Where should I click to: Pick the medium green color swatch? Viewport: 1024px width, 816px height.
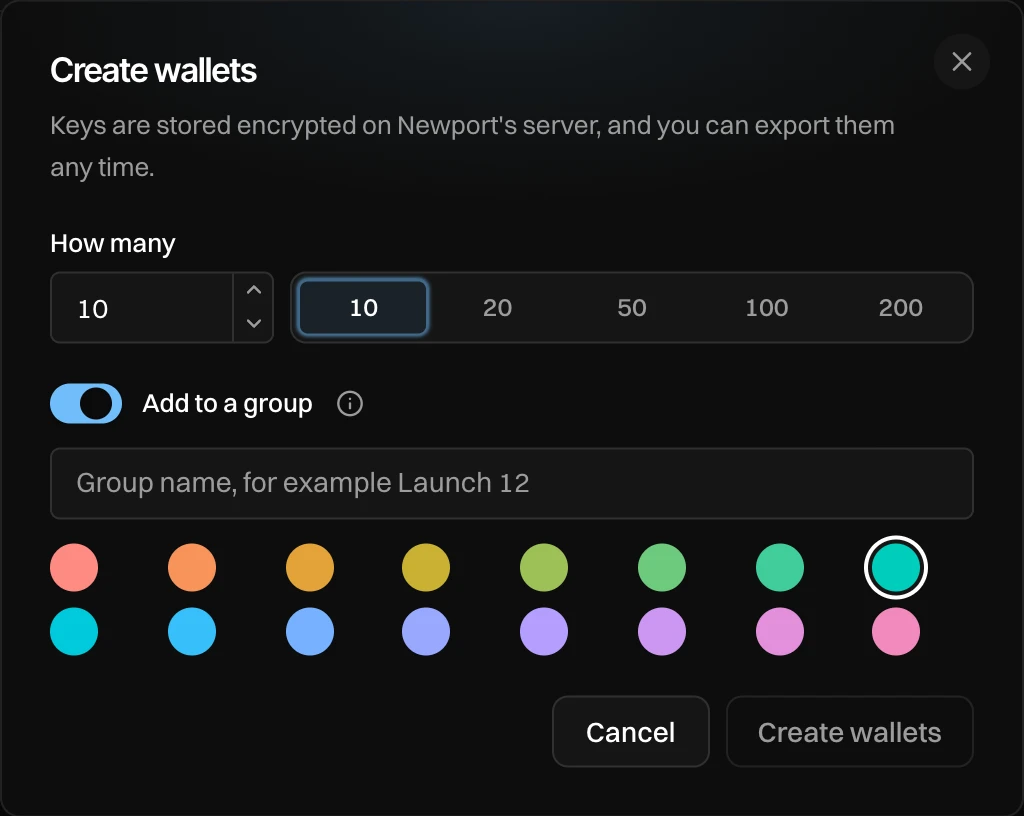point(662,567)
